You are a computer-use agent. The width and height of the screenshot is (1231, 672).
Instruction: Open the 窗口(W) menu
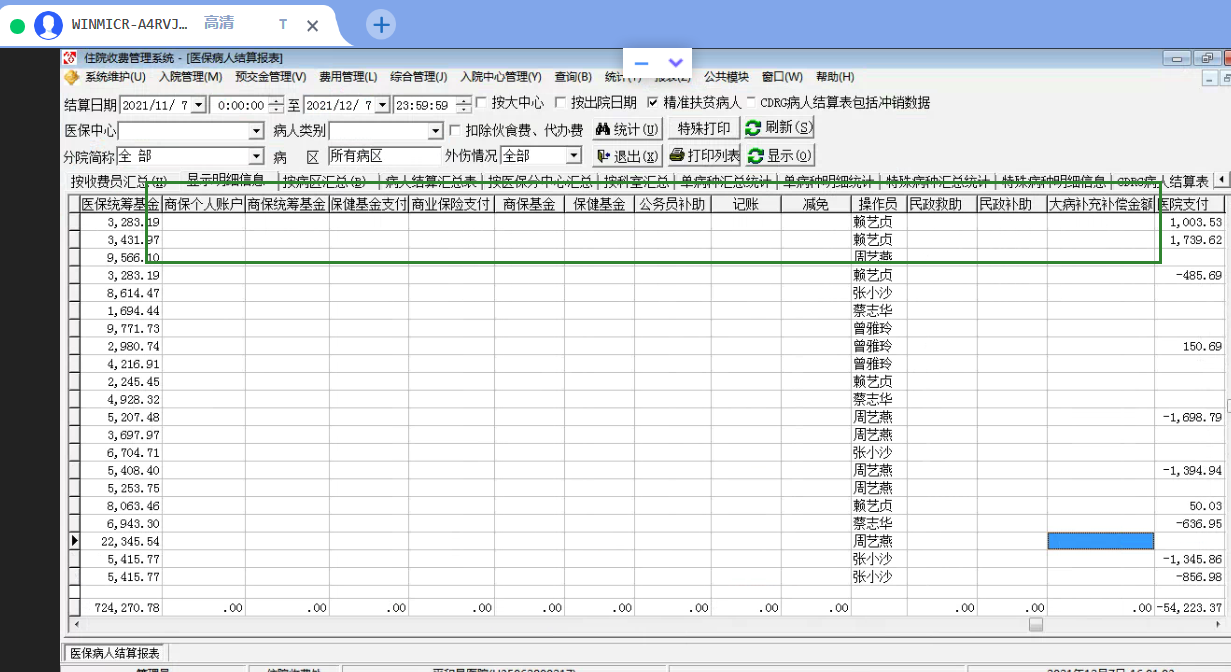(782, 77)
